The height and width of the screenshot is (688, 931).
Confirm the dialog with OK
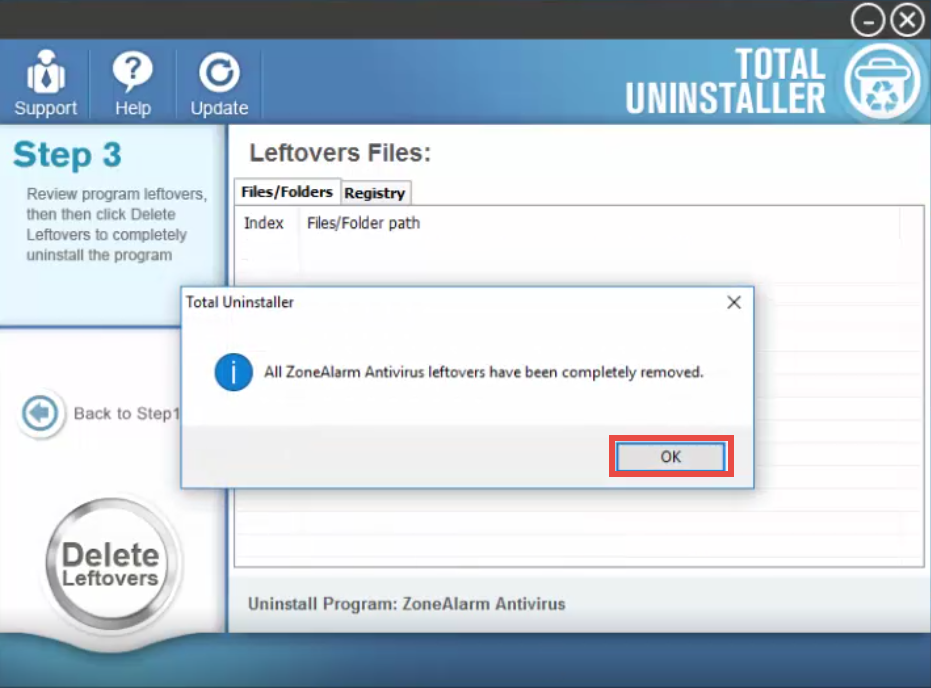point(671,456)
